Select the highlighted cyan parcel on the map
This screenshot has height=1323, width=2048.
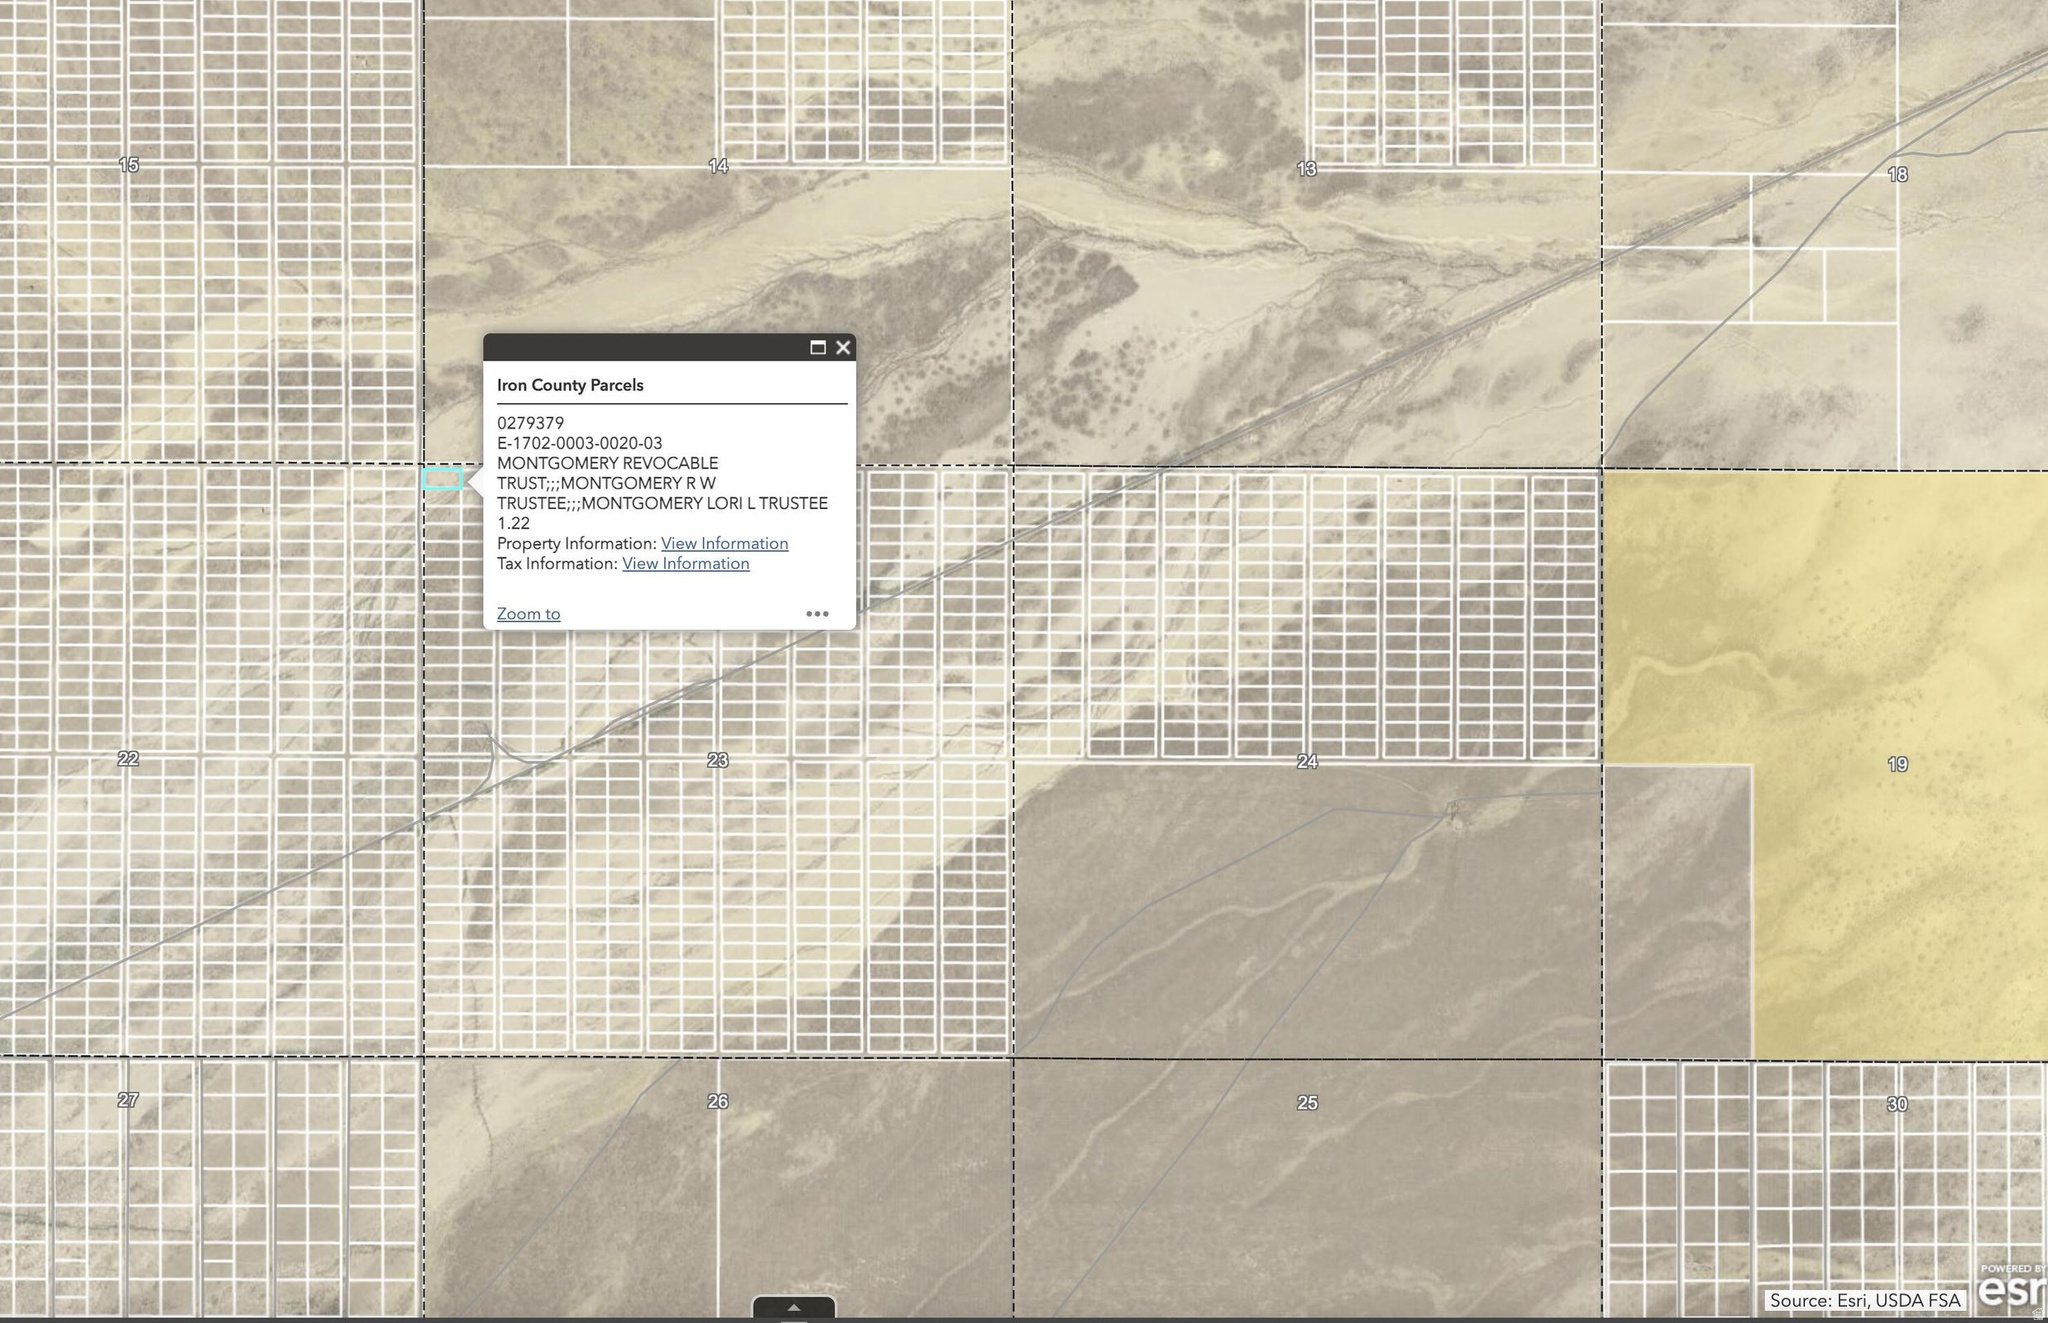pos(443,479)
